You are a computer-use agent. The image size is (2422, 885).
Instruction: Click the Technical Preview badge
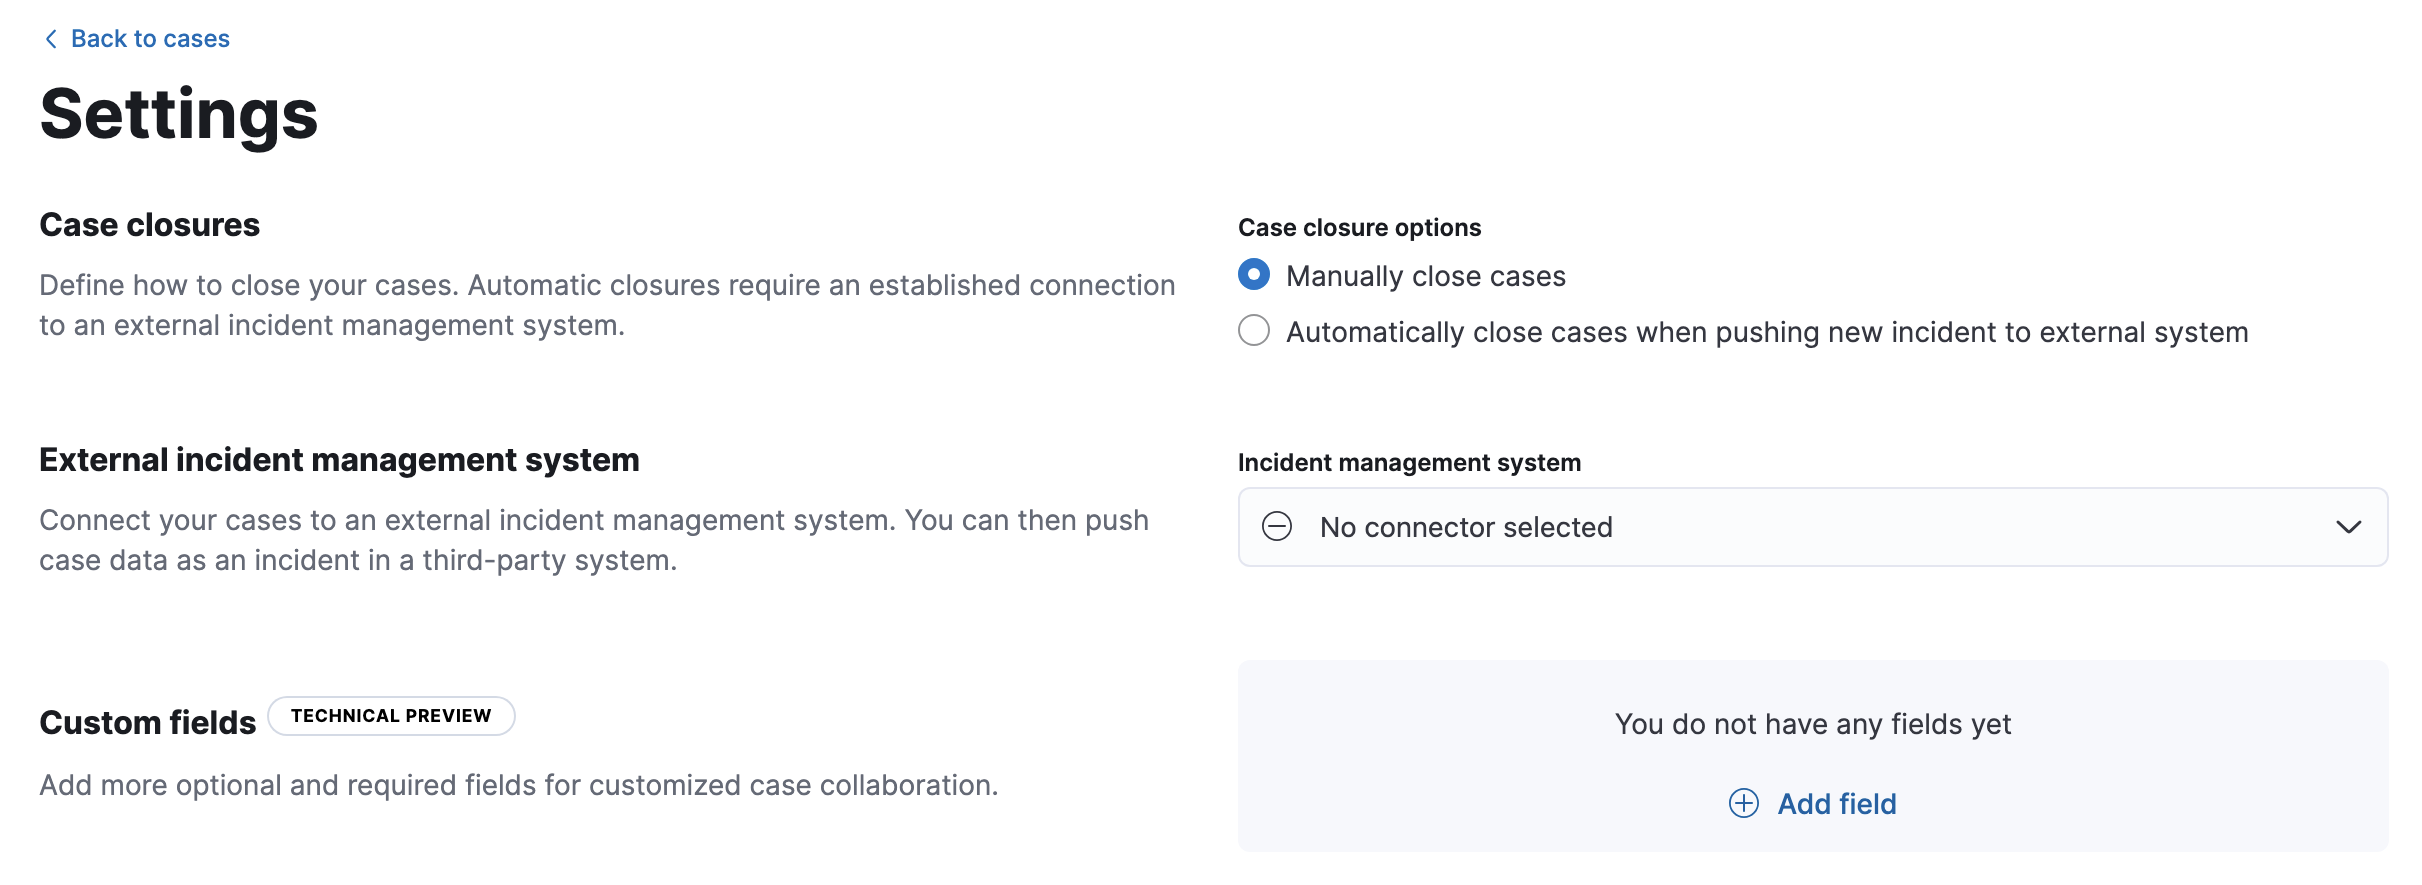click(x=391, y=716)
